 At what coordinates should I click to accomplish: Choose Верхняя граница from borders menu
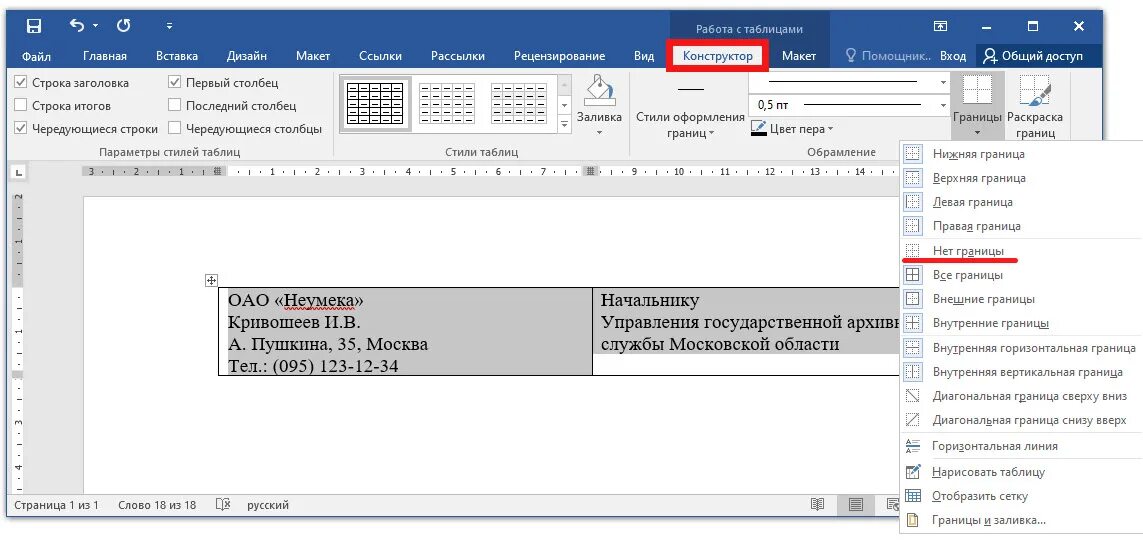coord(1021,178)
